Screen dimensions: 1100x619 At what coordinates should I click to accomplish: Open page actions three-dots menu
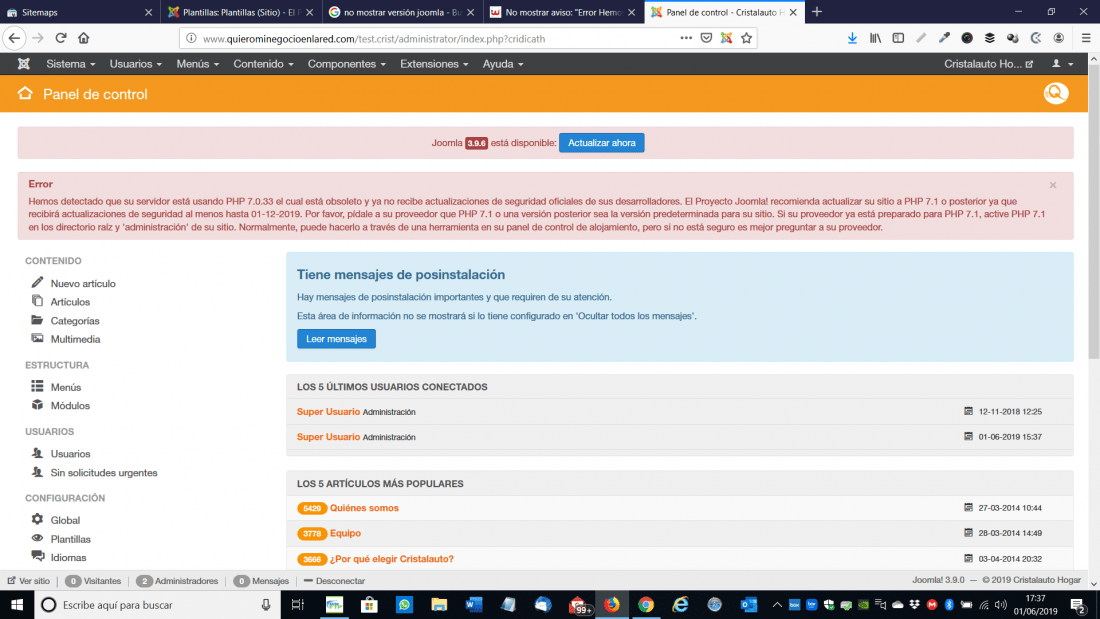point(685,38)
